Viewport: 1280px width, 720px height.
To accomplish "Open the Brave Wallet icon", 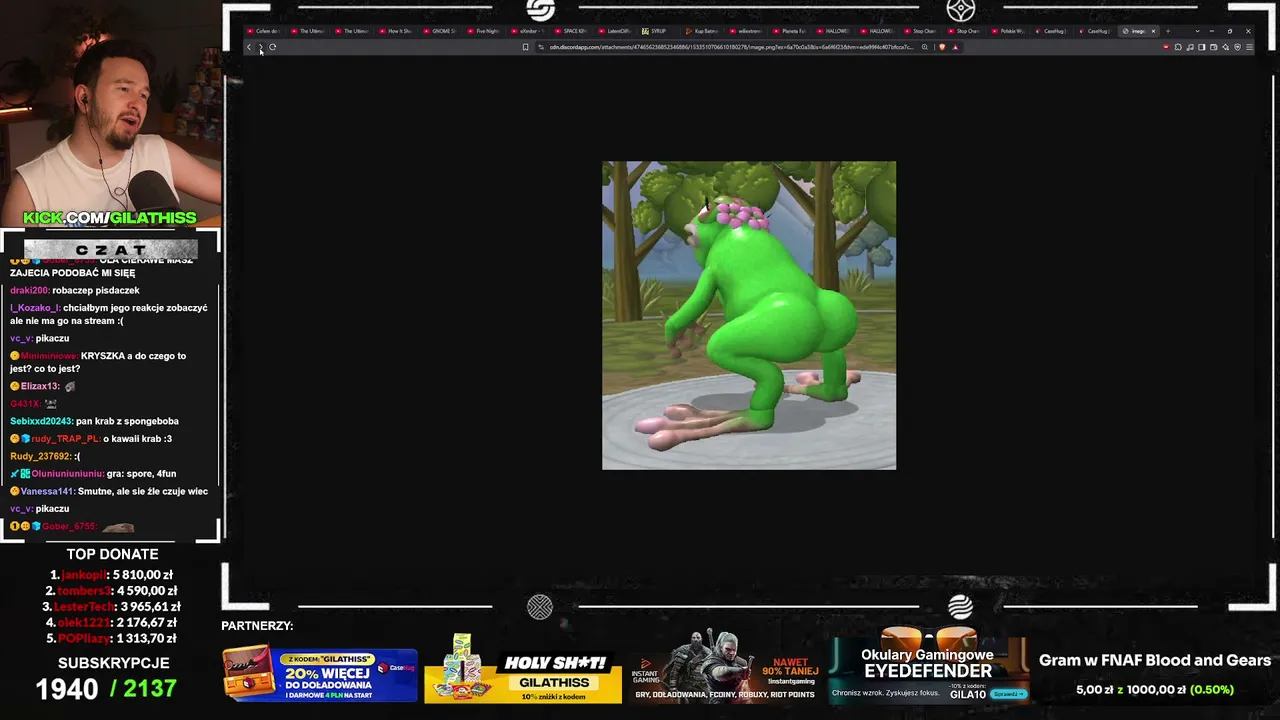I will click(x=1214, y=47).
